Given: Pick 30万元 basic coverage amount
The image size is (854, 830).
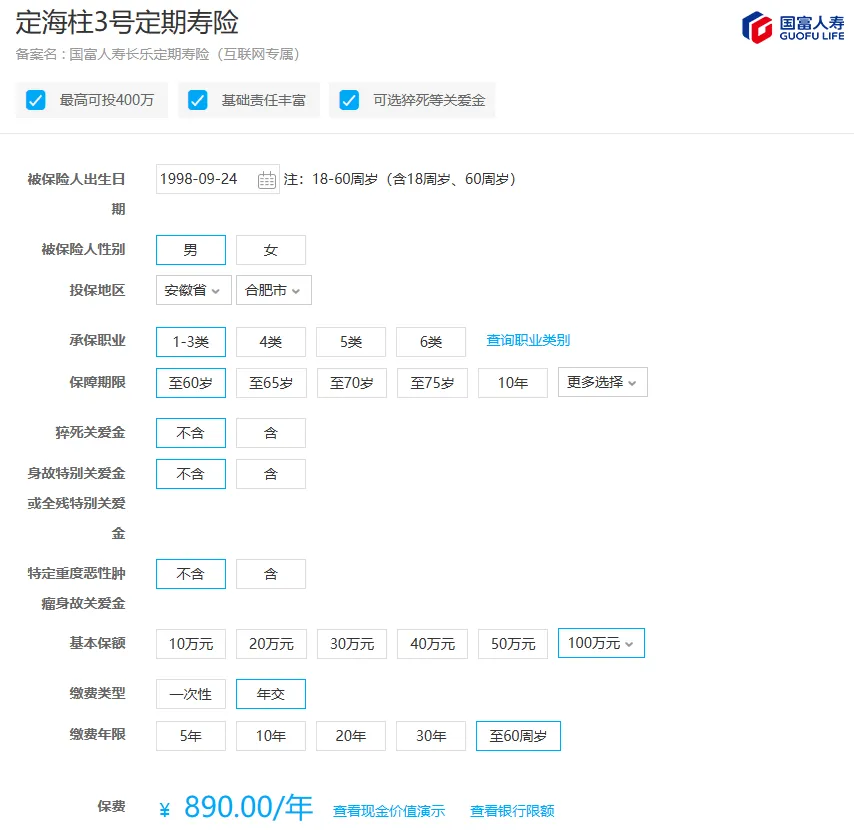Looking at the screenshot, I should point(352,644).
